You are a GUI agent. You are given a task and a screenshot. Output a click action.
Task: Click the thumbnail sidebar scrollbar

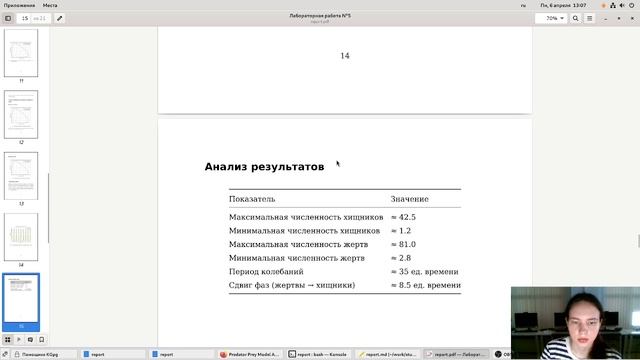point(49,208)
